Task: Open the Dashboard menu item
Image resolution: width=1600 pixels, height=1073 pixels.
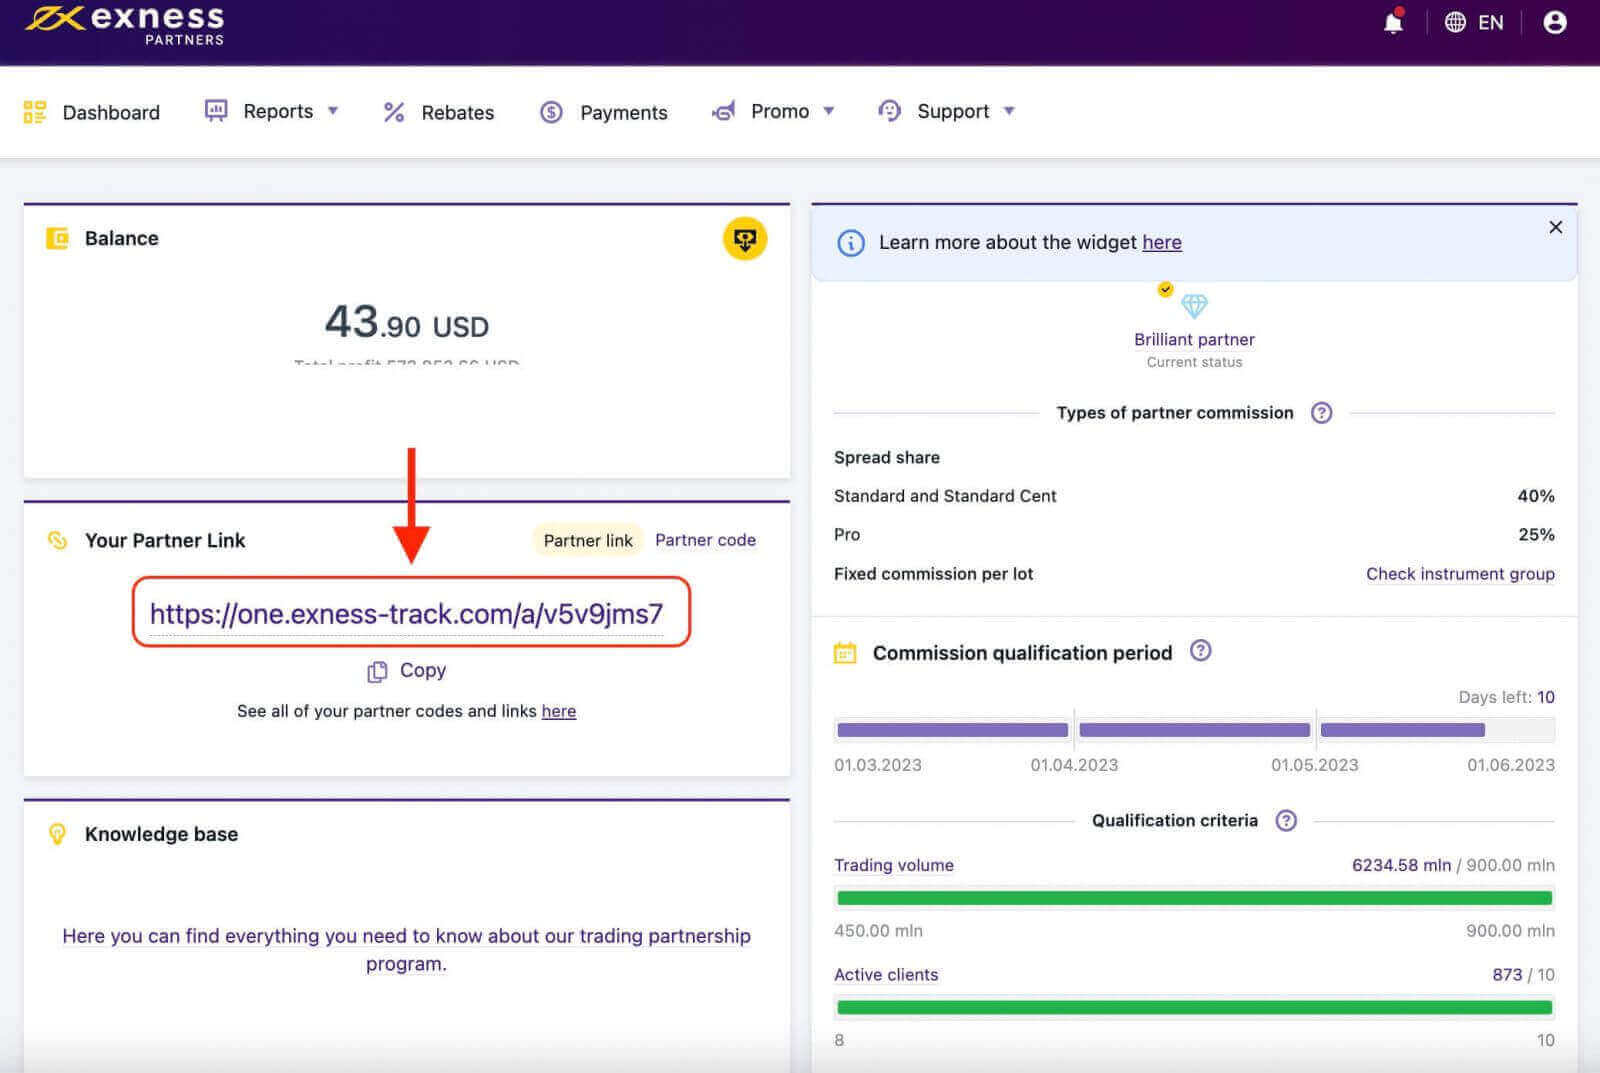Action: coord(92,112)
